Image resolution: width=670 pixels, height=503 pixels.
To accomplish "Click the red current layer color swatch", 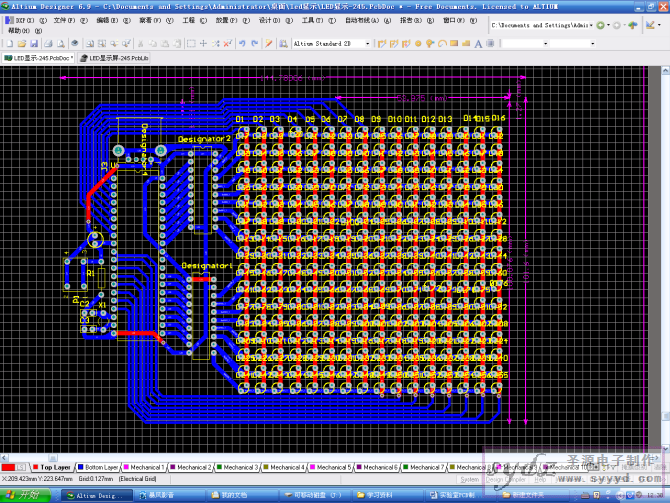I will [x=8, y=468].
